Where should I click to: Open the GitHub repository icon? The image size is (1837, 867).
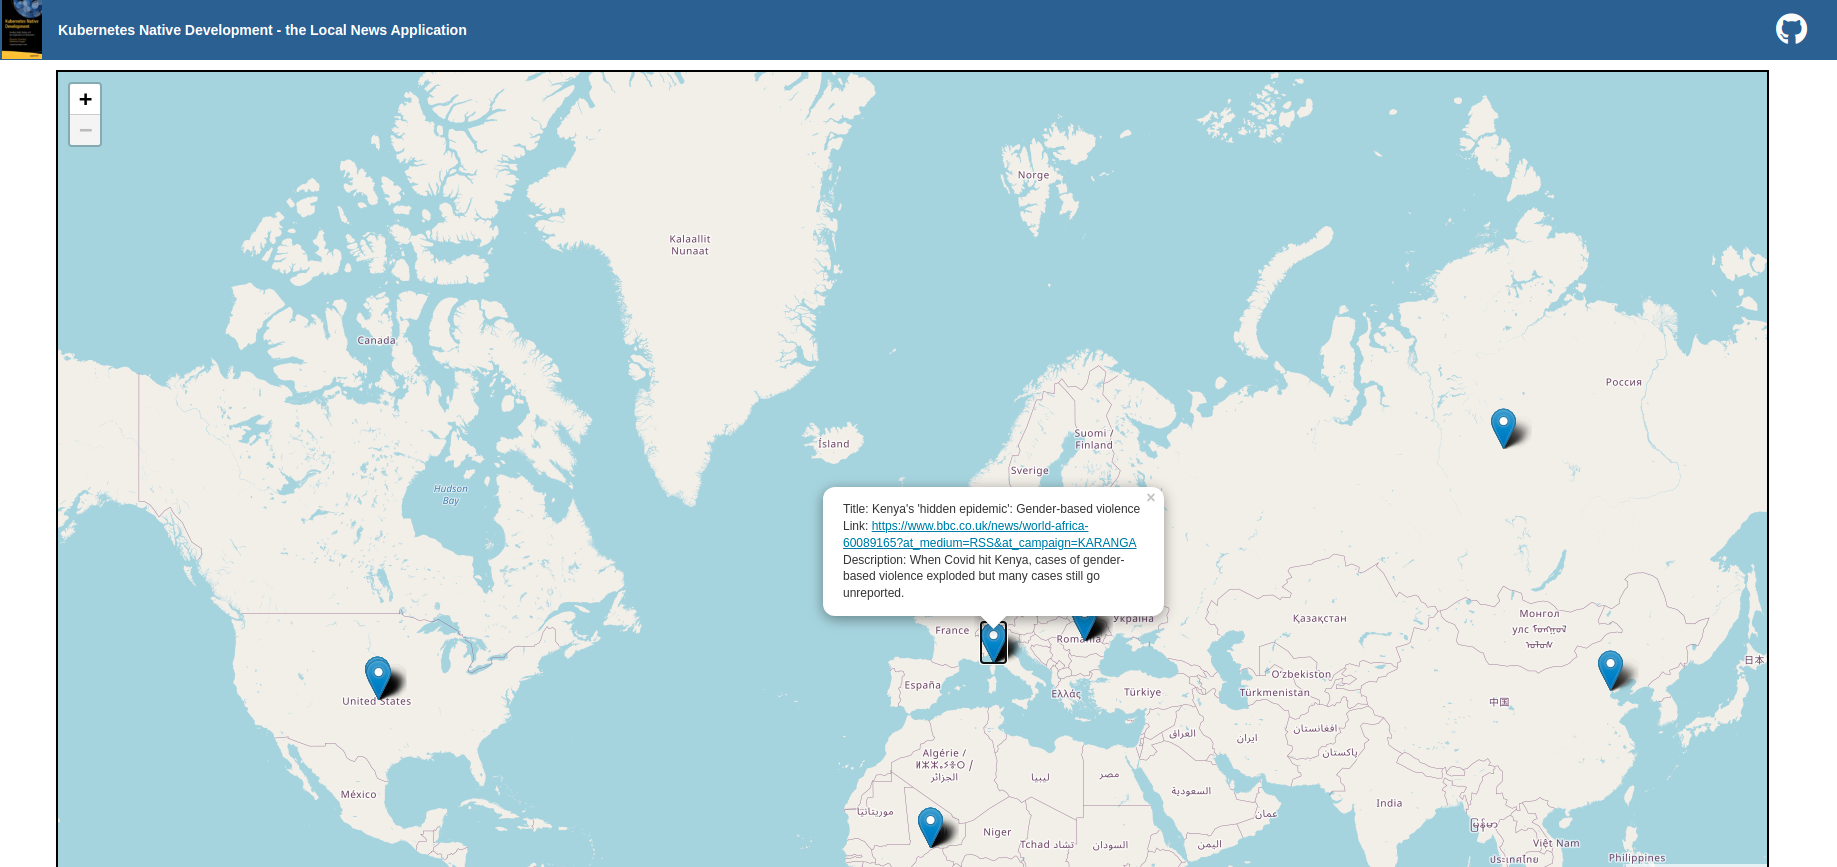(x=1791, y=29)
